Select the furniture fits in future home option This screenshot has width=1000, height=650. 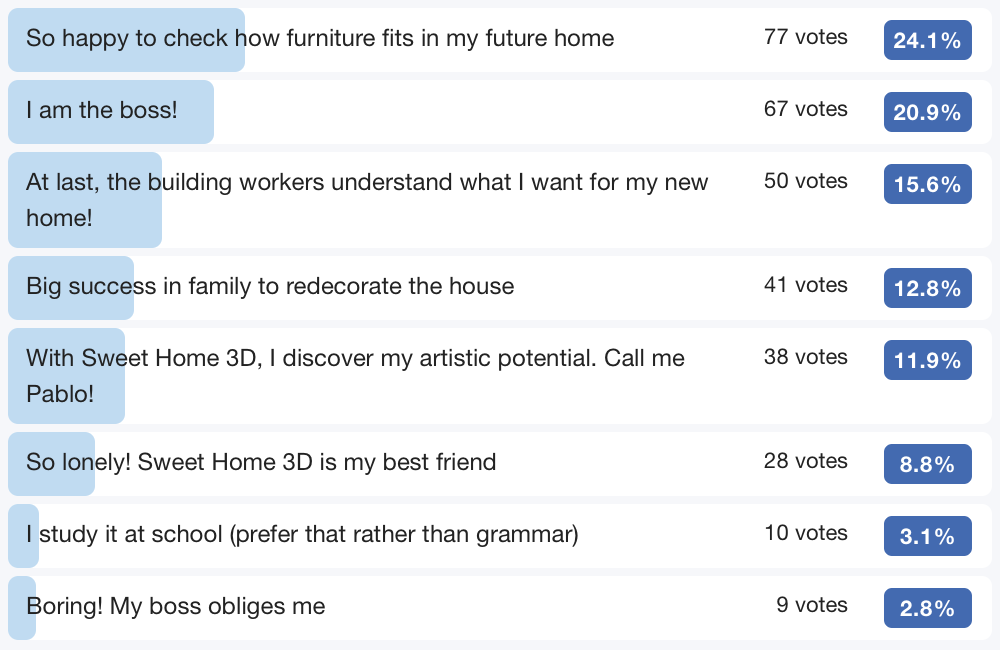(x=320, y=39)
